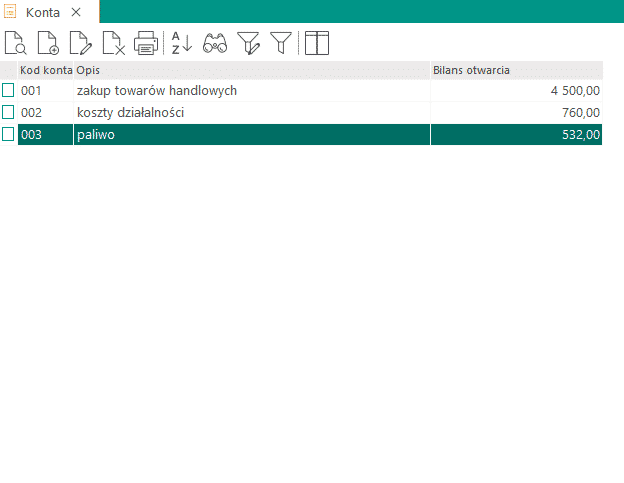This screenshot has height=483, width=624.
Task: Click the Konta tab icon
Action: click(x=10, y=12)
